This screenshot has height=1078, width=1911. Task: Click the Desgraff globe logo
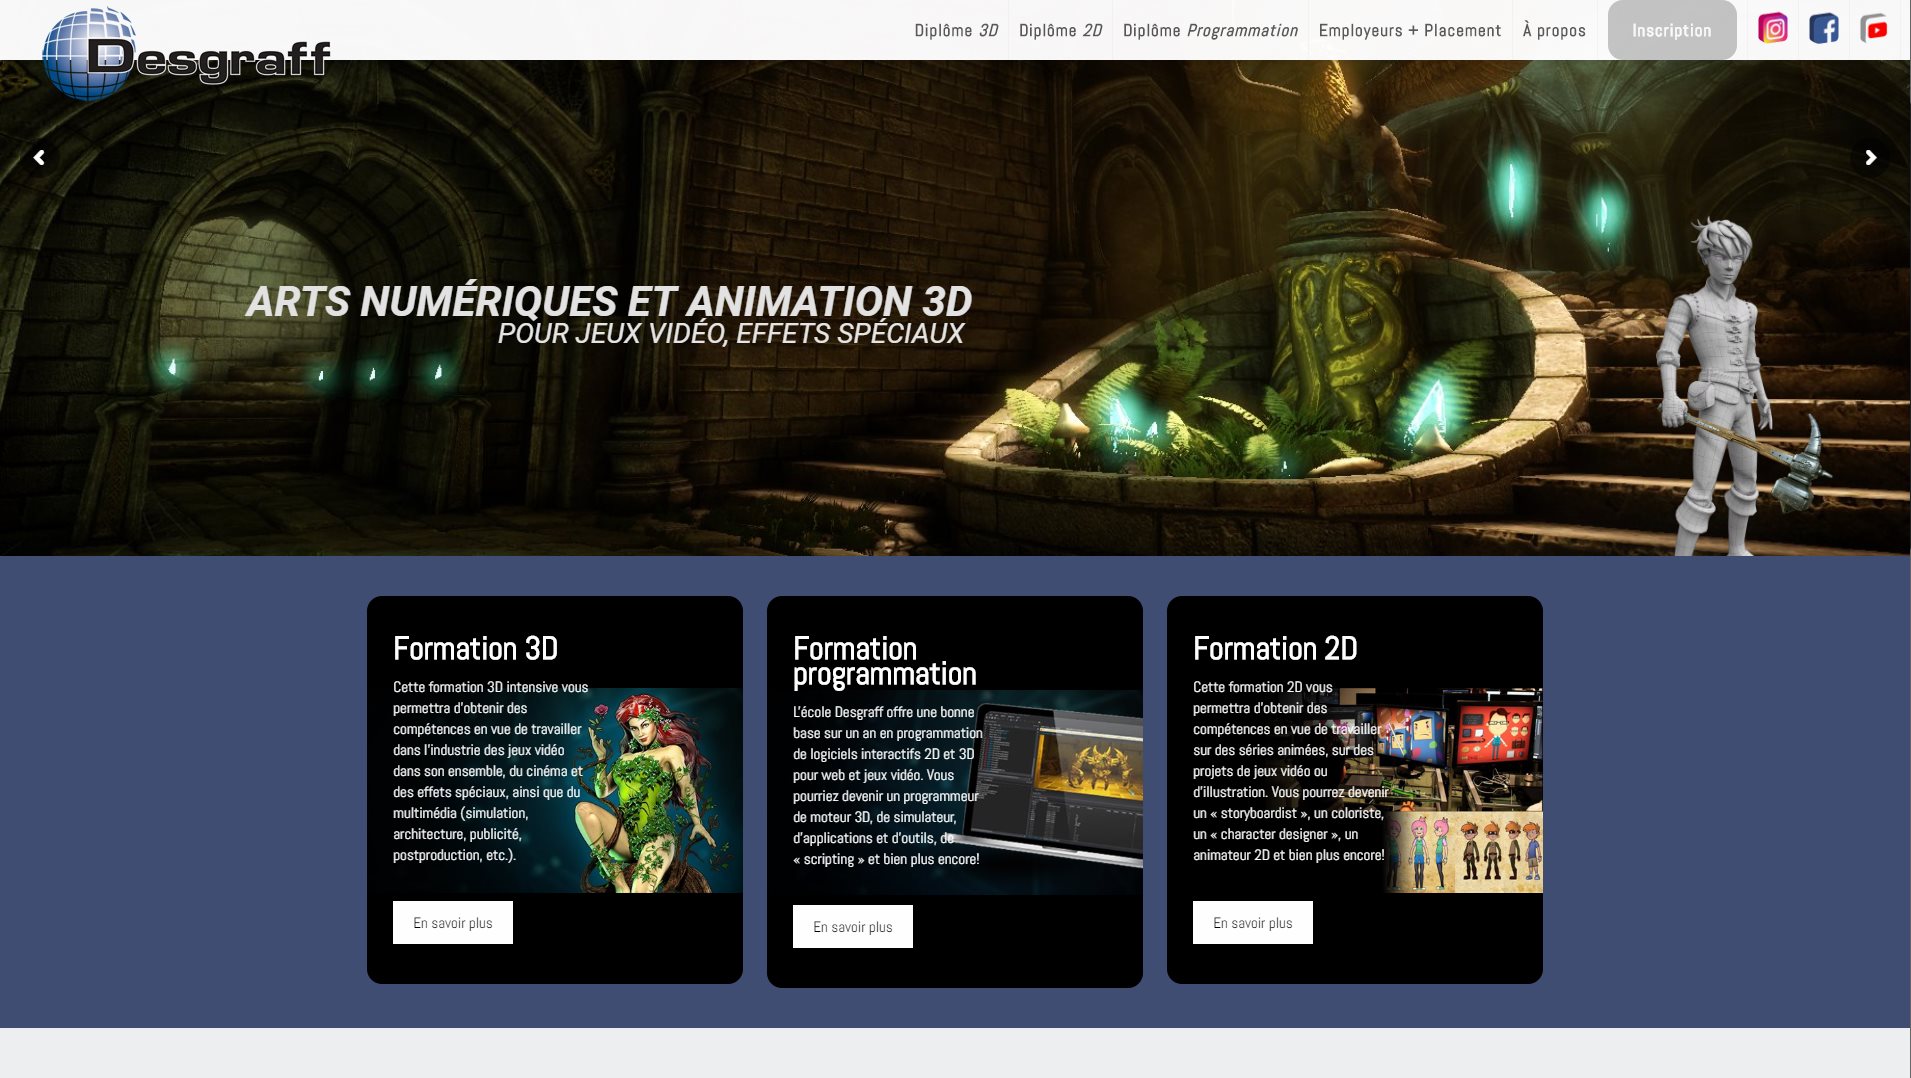(186, 54)
